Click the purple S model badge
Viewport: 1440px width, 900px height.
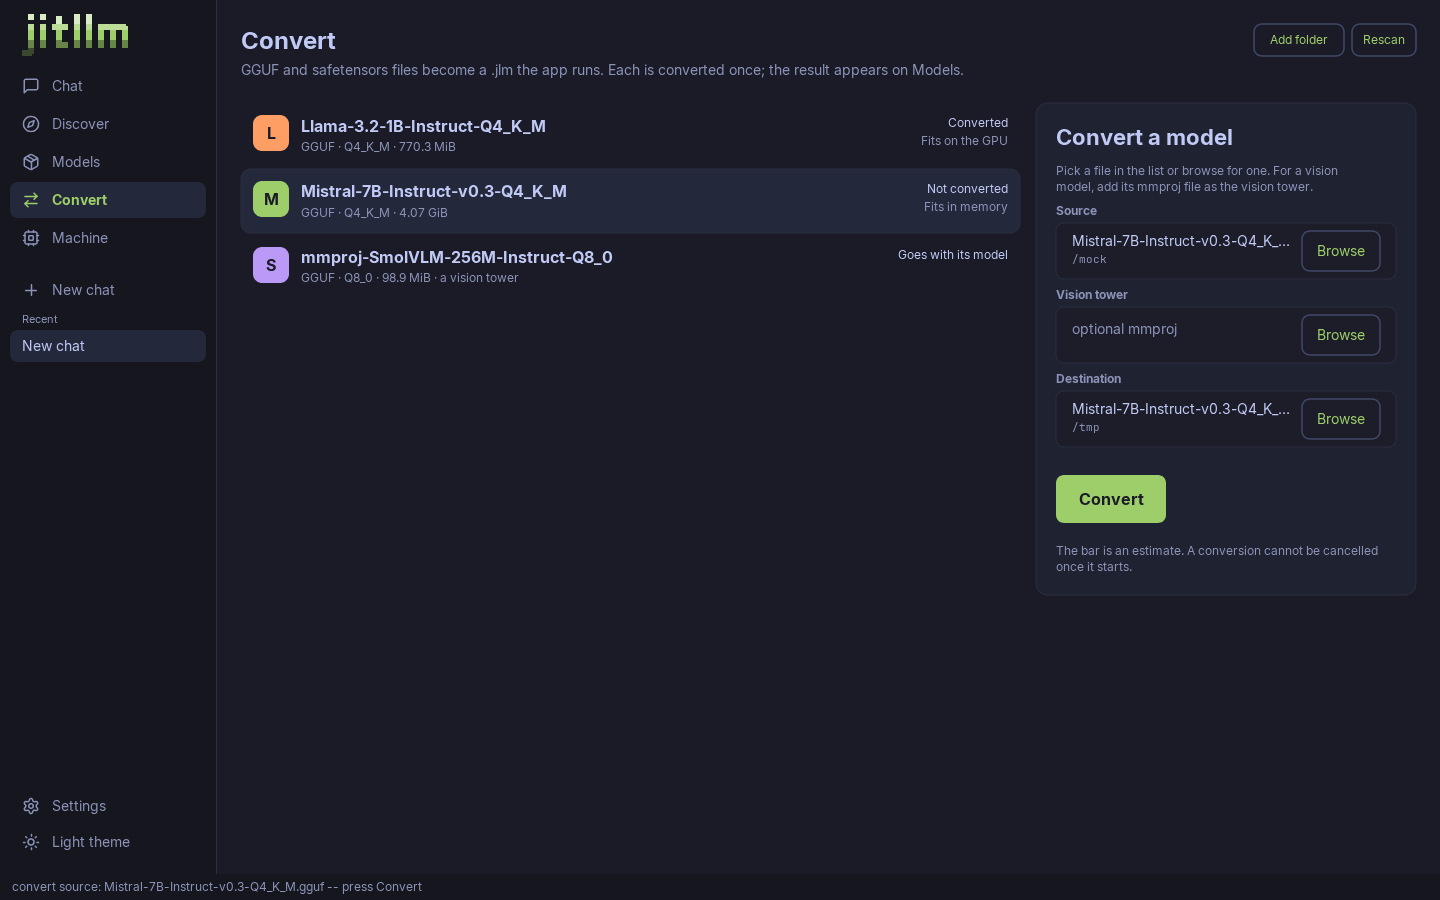pyautogui.click(x=271, y=265)
